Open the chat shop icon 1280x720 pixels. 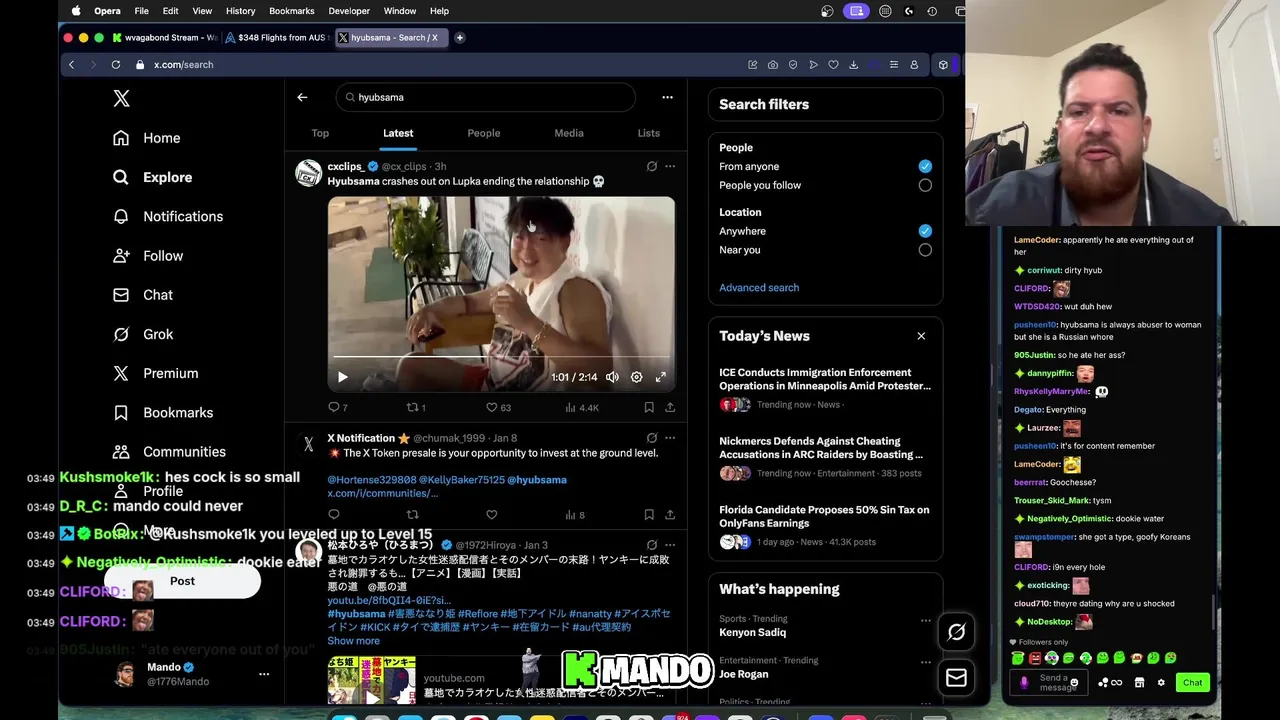pos(1139,683)
